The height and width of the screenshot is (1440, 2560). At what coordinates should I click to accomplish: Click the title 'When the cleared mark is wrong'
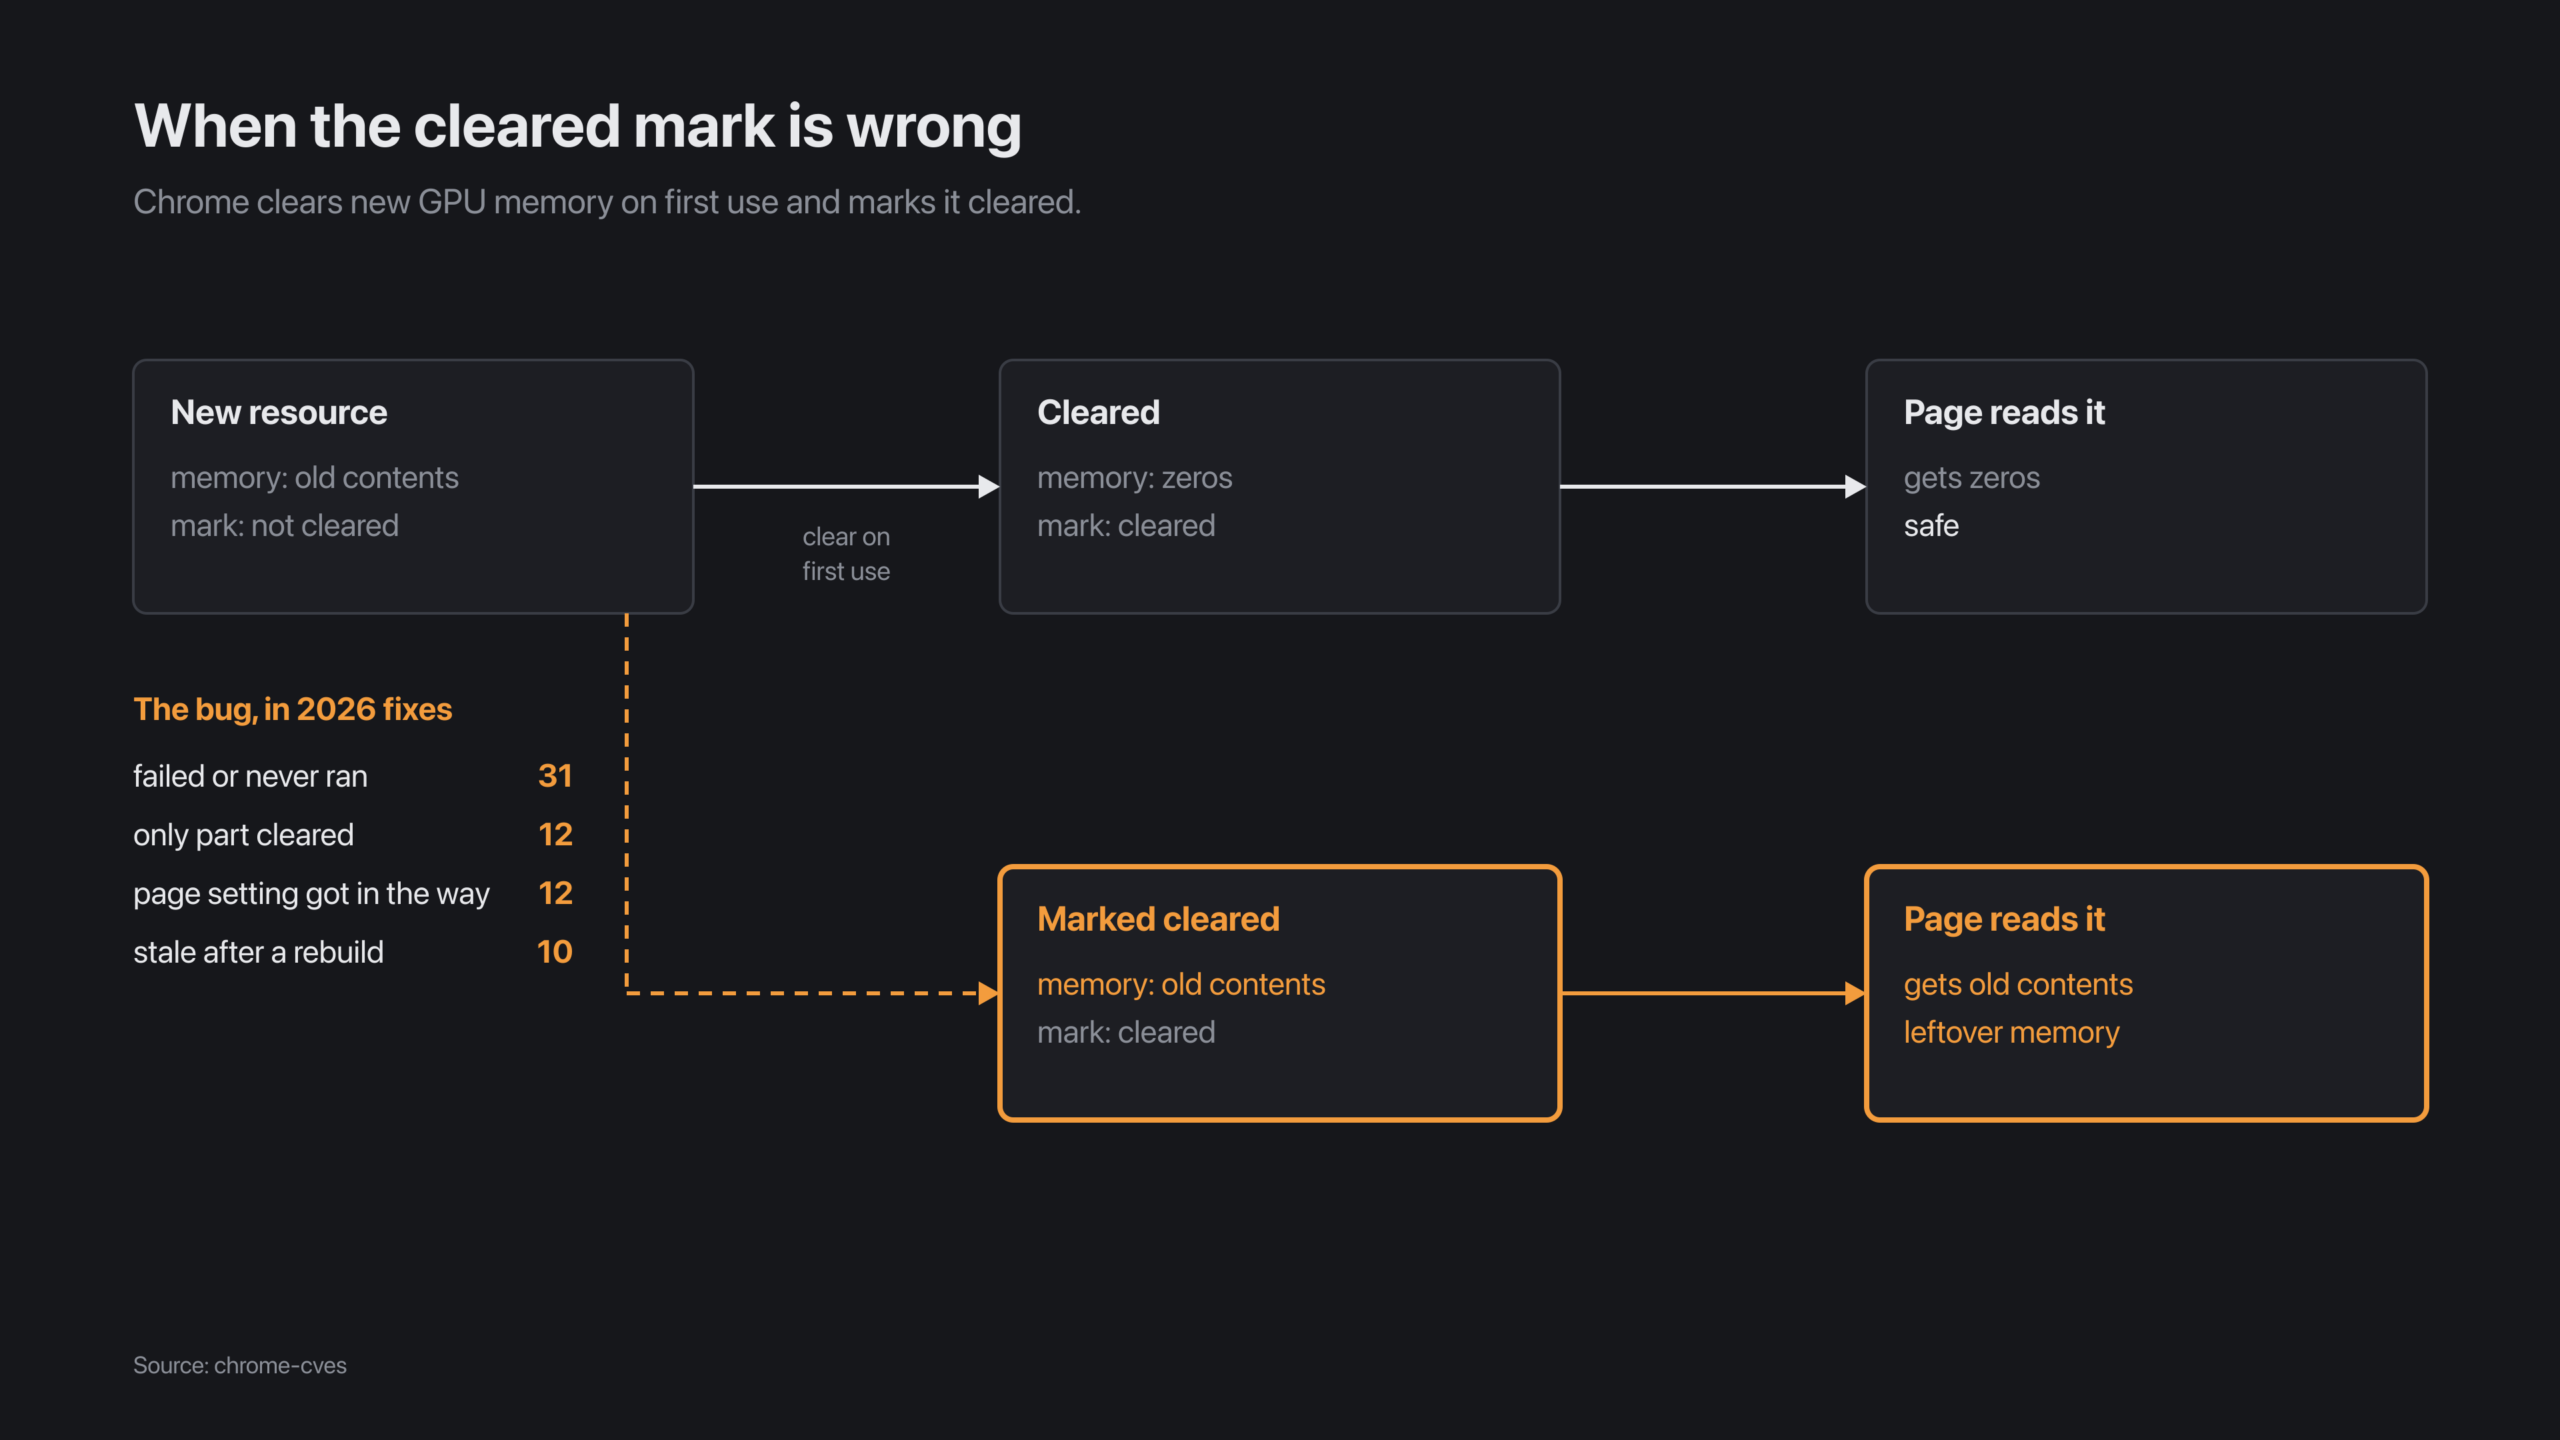(578, 127)
